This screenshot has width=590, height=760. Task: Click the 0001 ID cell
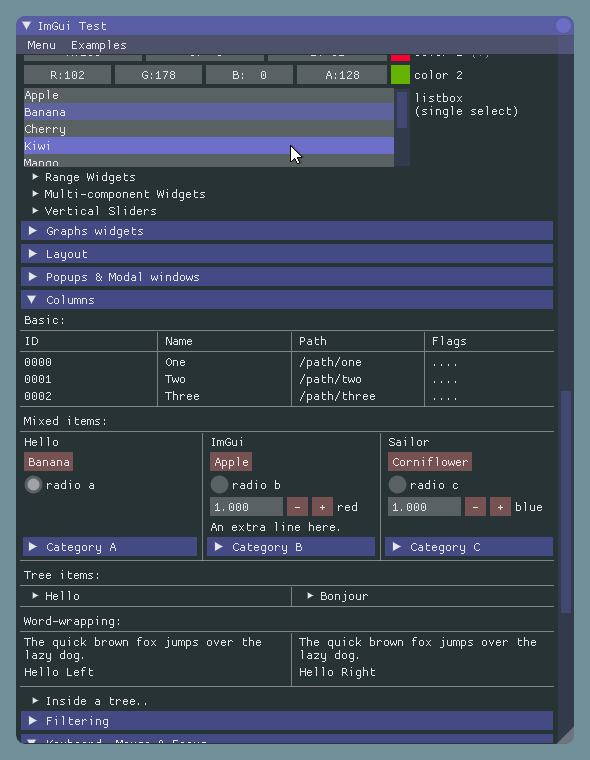tap(38, 379)
